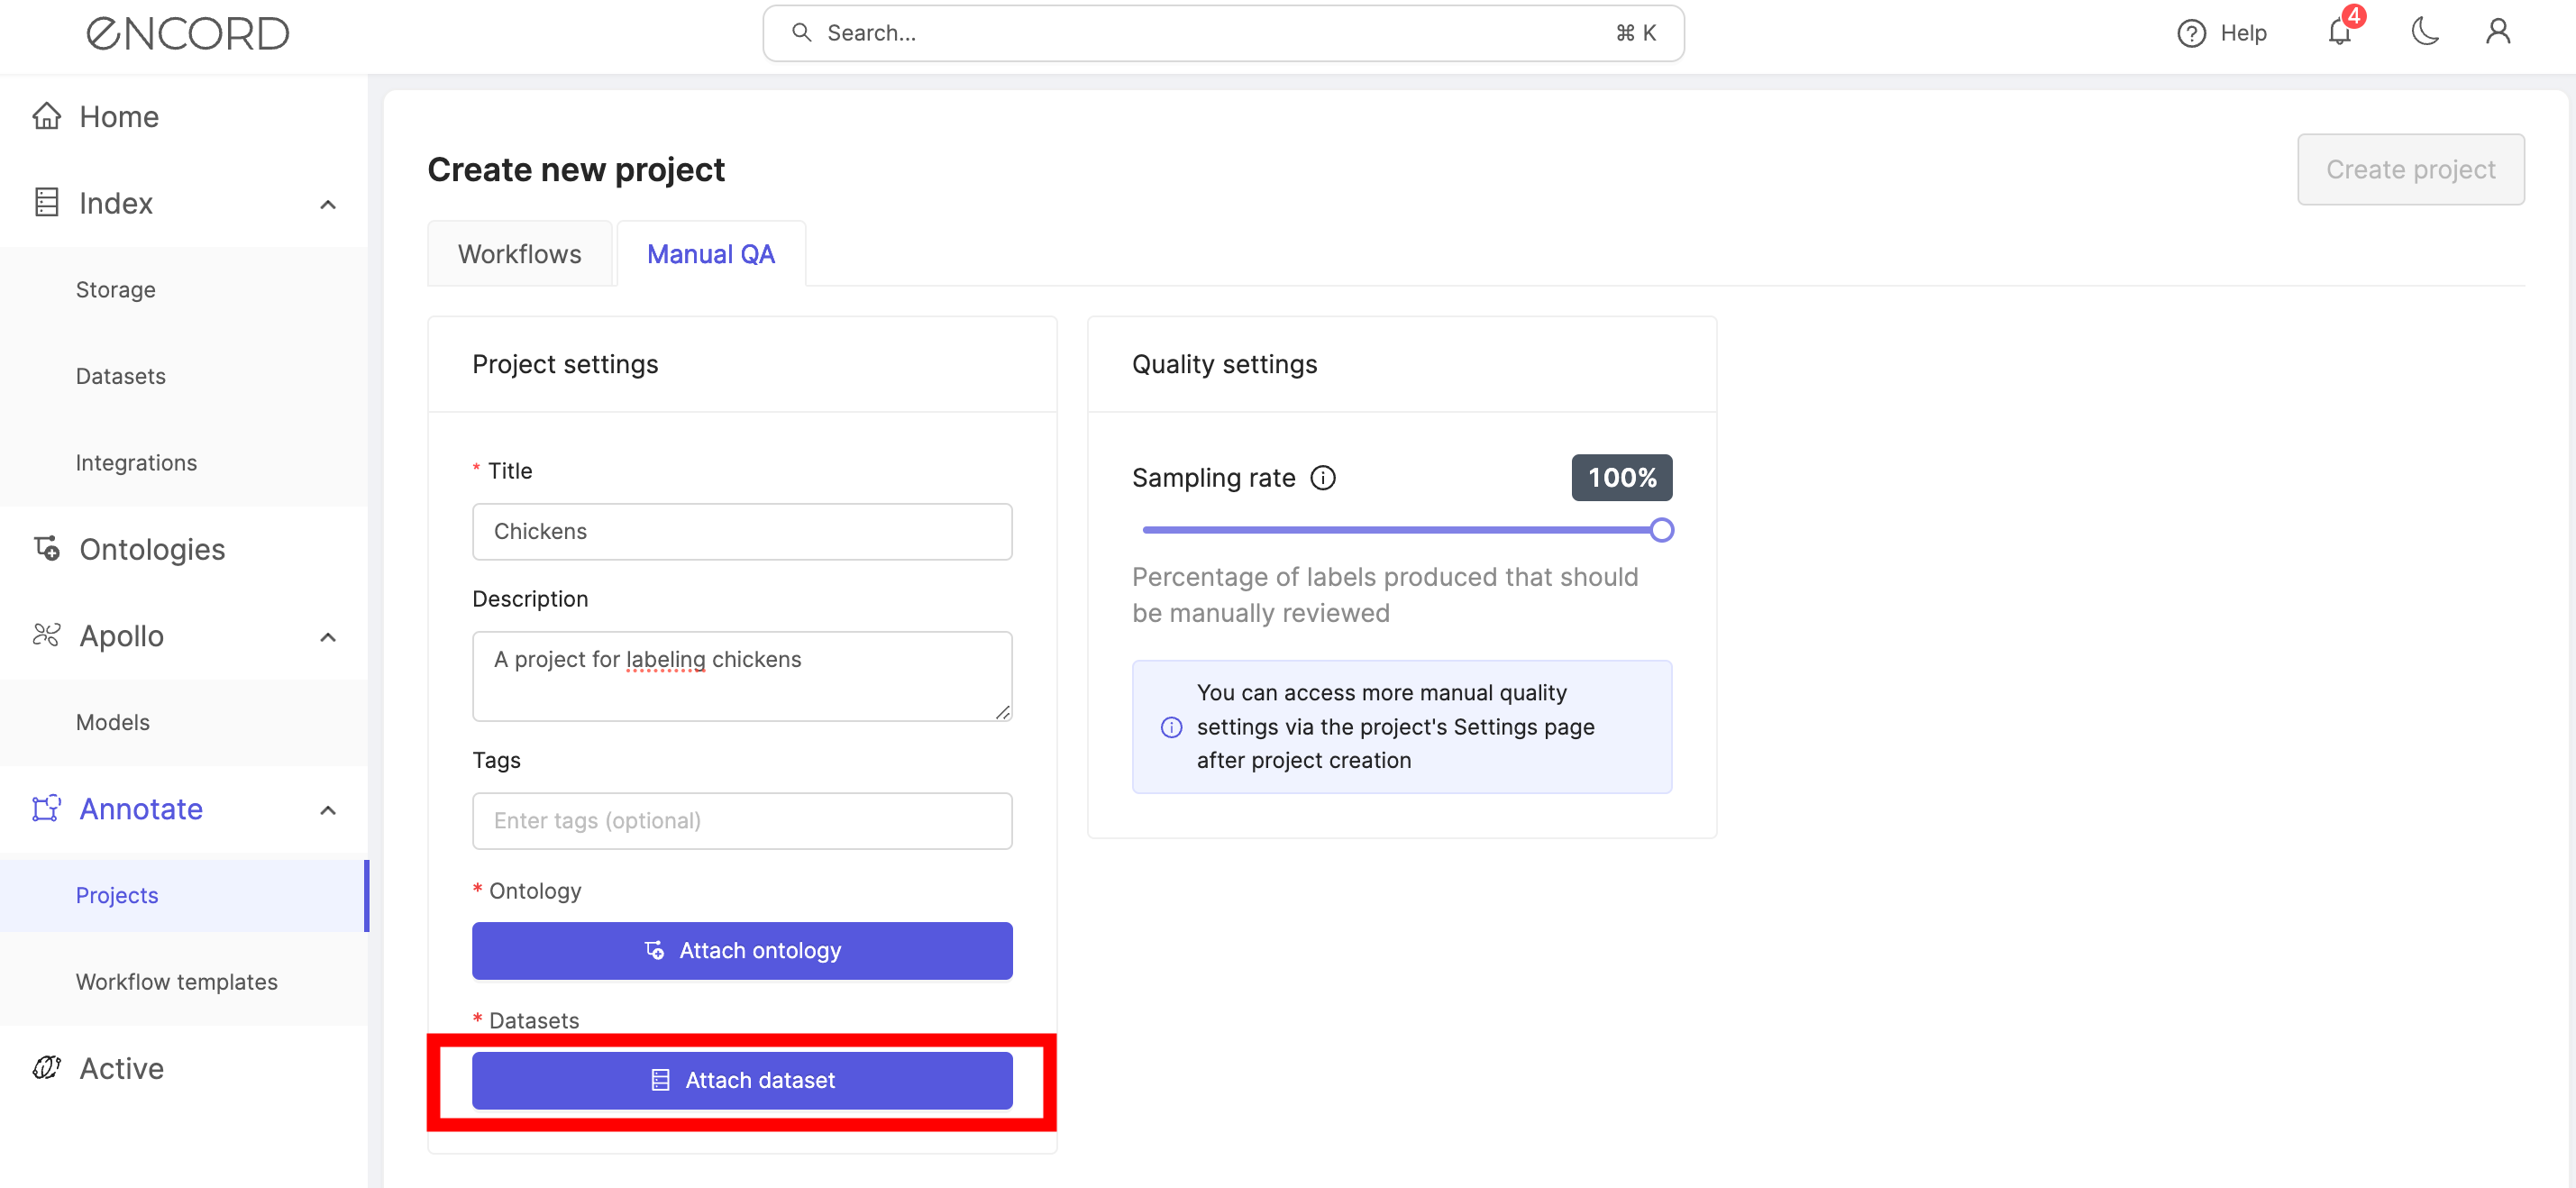This screenshot has width=2576, height=1188.
Task: Click the Home house icon
Action: (x=46, y=116)
